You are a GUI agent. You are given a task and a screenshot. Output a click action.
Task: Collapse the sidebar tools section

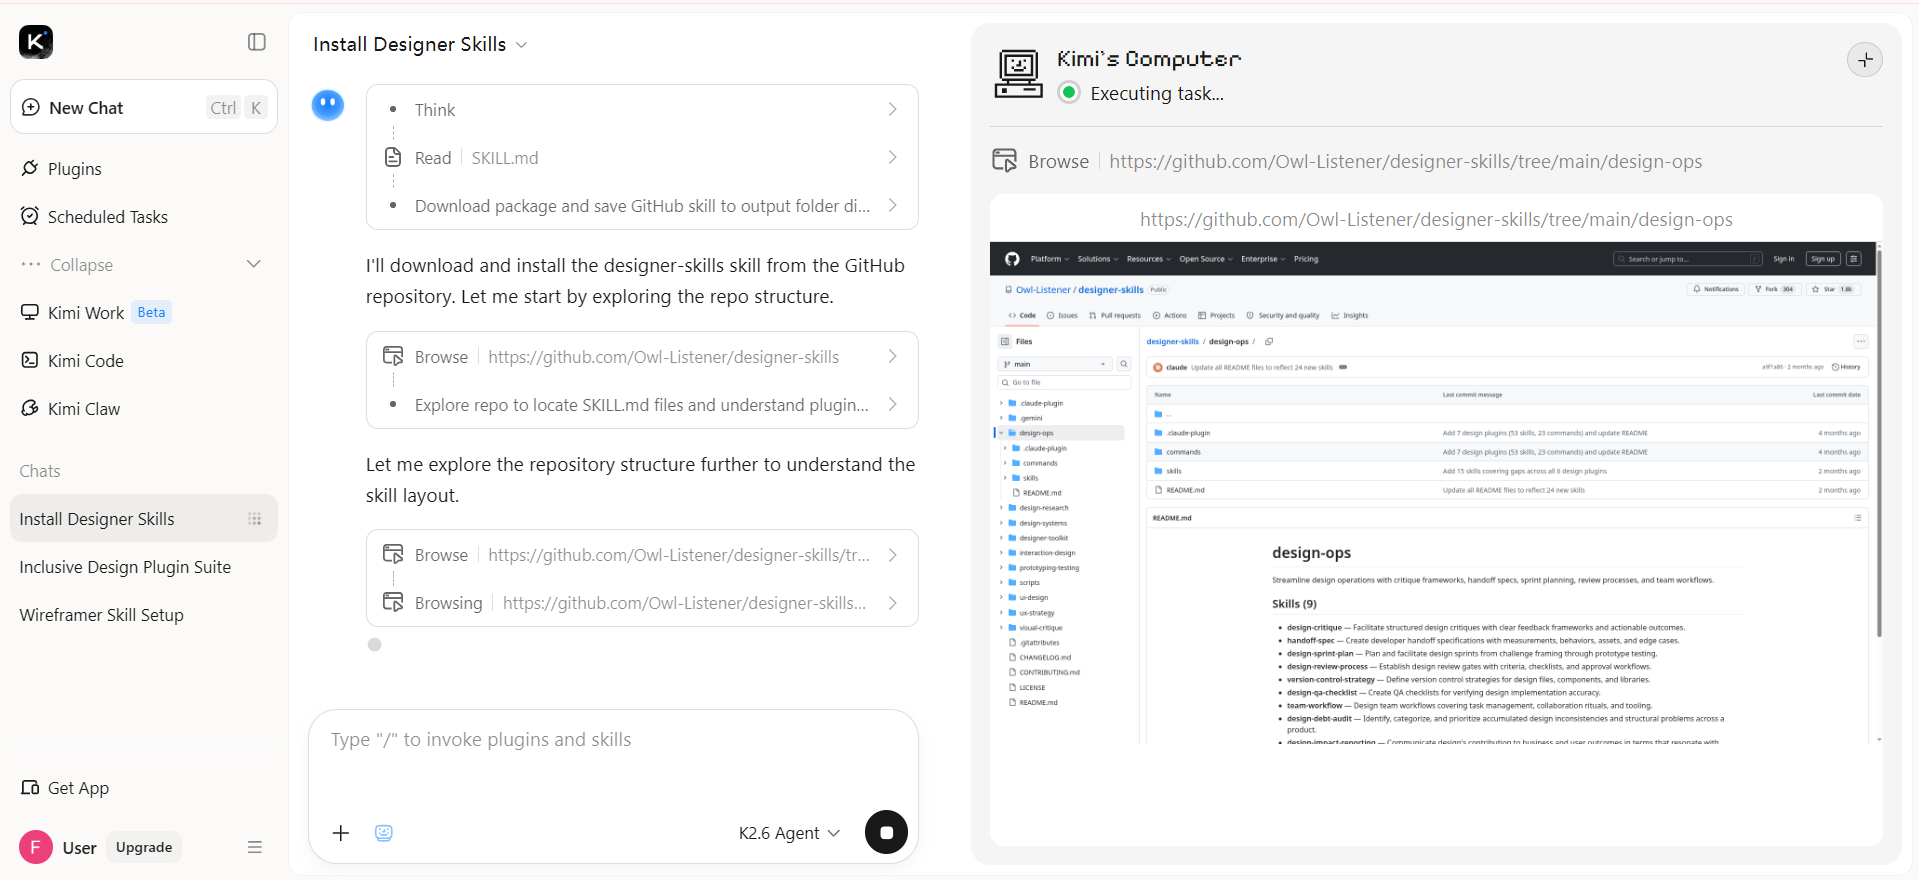(141, 265)
